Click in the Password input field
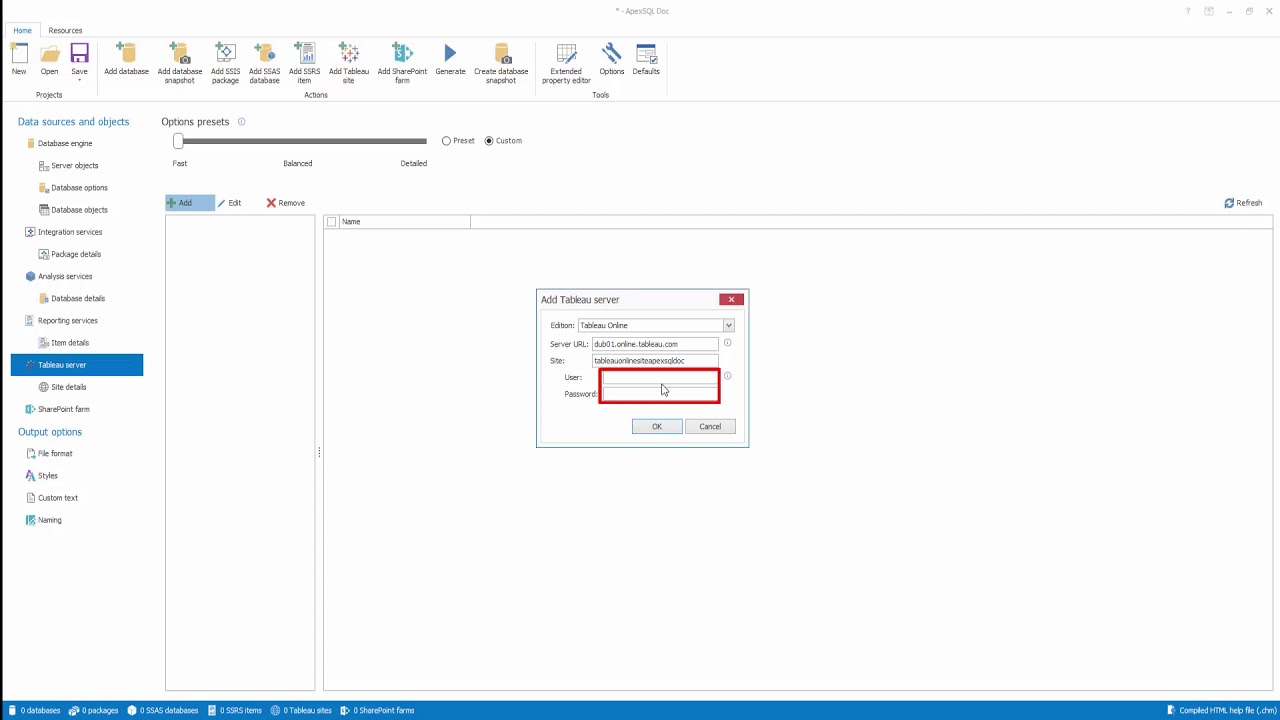1280x720 pixels. pyautogui.click(x=660, y=394)
